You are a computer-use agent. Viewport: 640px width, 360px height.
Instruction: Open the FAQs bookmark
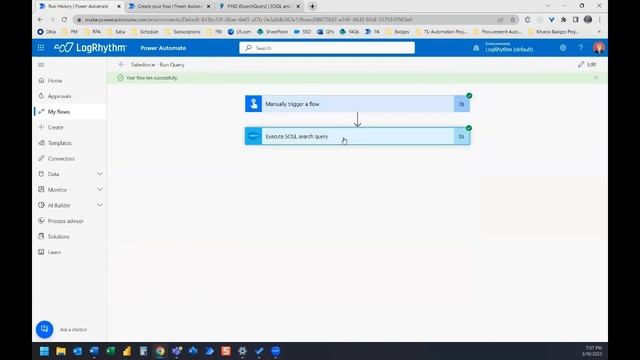[x=349, y=31]
